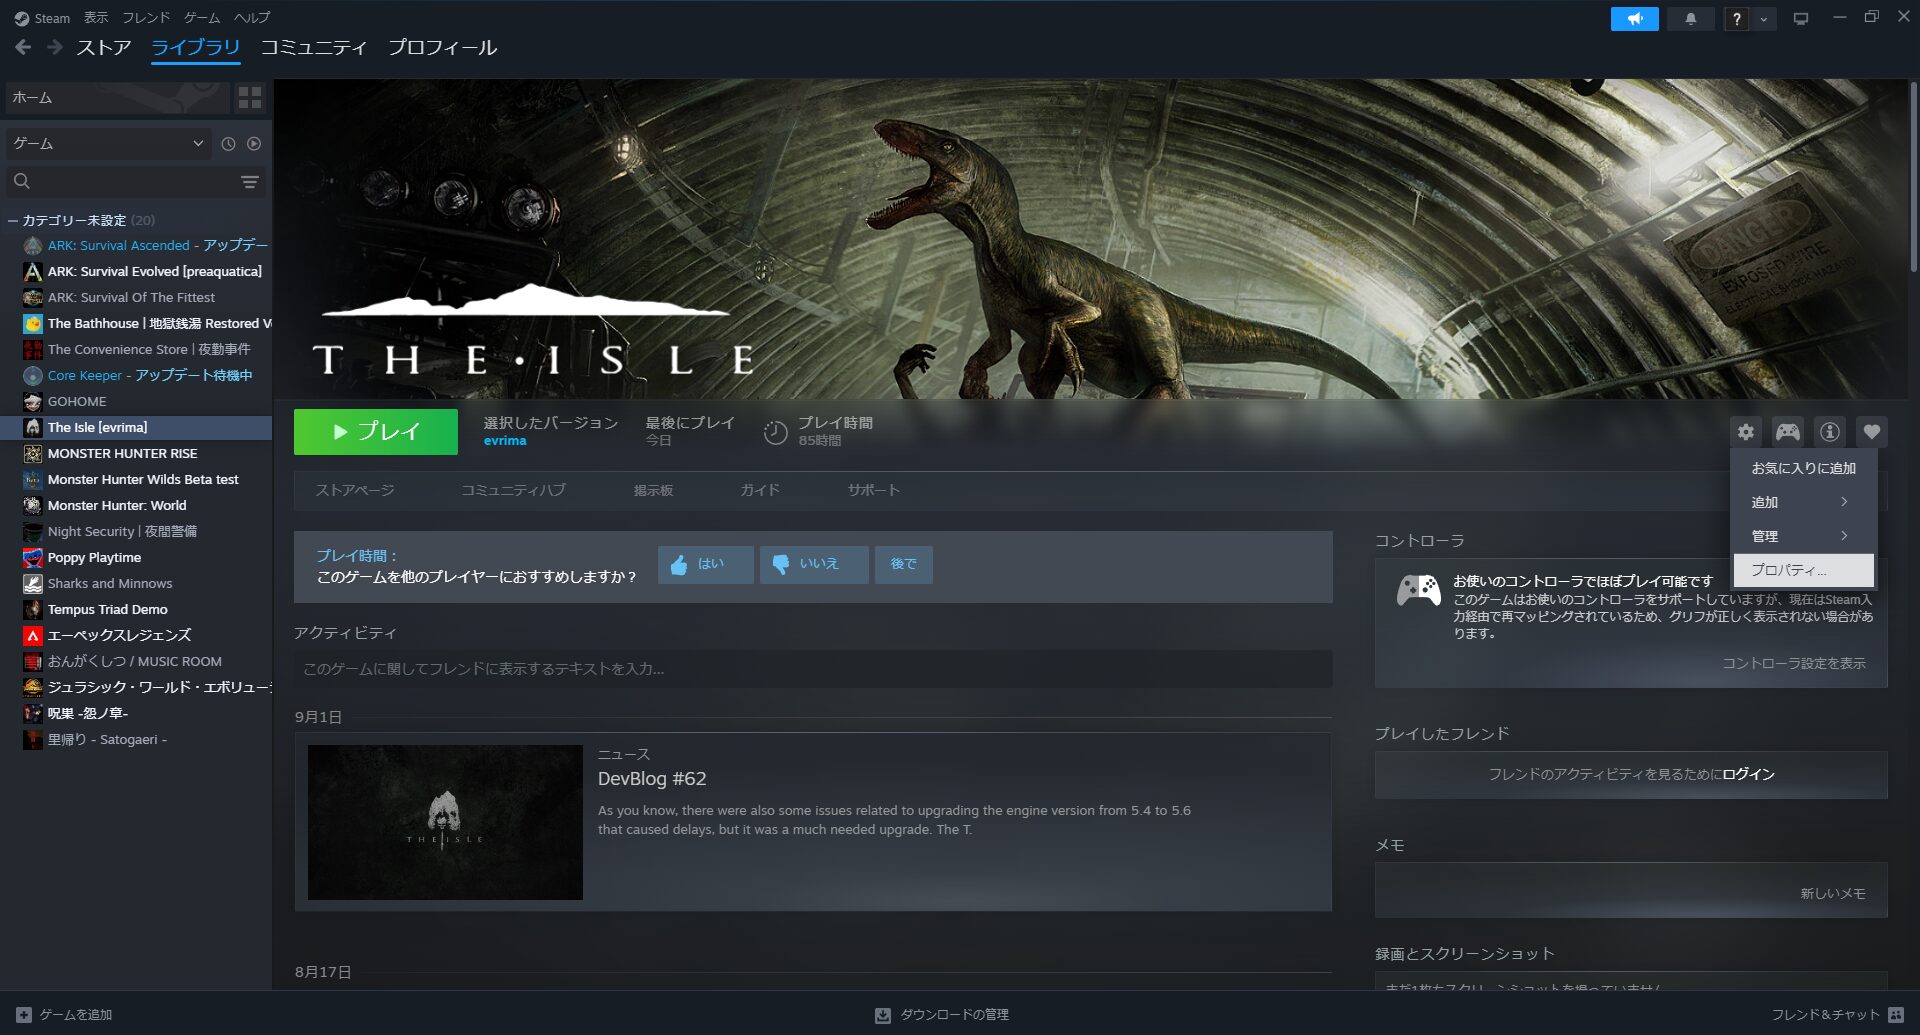Select ARK: Survival Ascended in the library
Viewport: 1920px width, 1035px height.
tap(136, 245)
